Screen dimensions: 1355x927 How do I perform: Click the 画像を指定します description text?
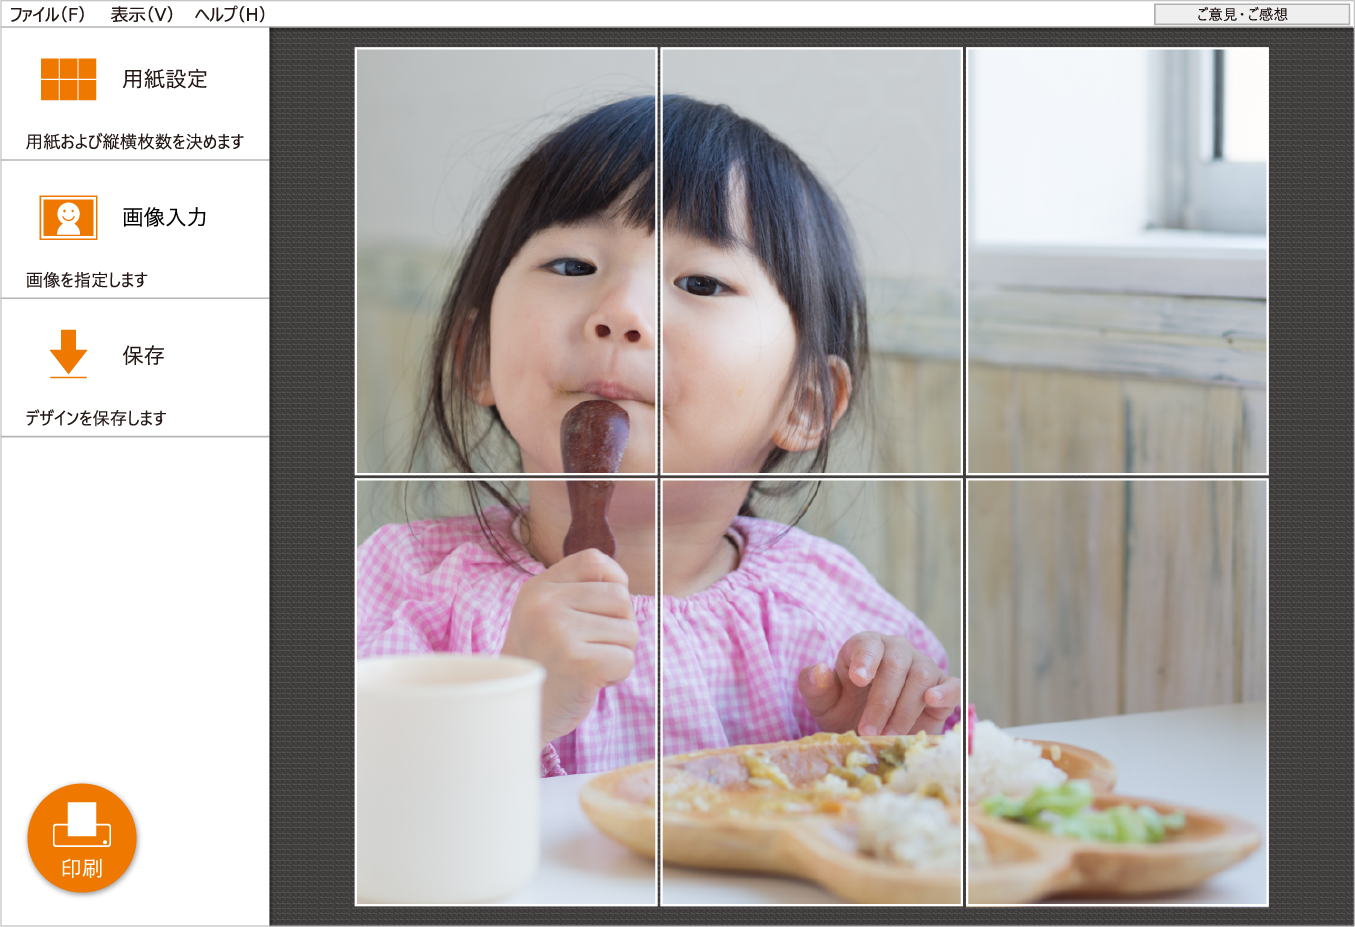tap(87, 280)
